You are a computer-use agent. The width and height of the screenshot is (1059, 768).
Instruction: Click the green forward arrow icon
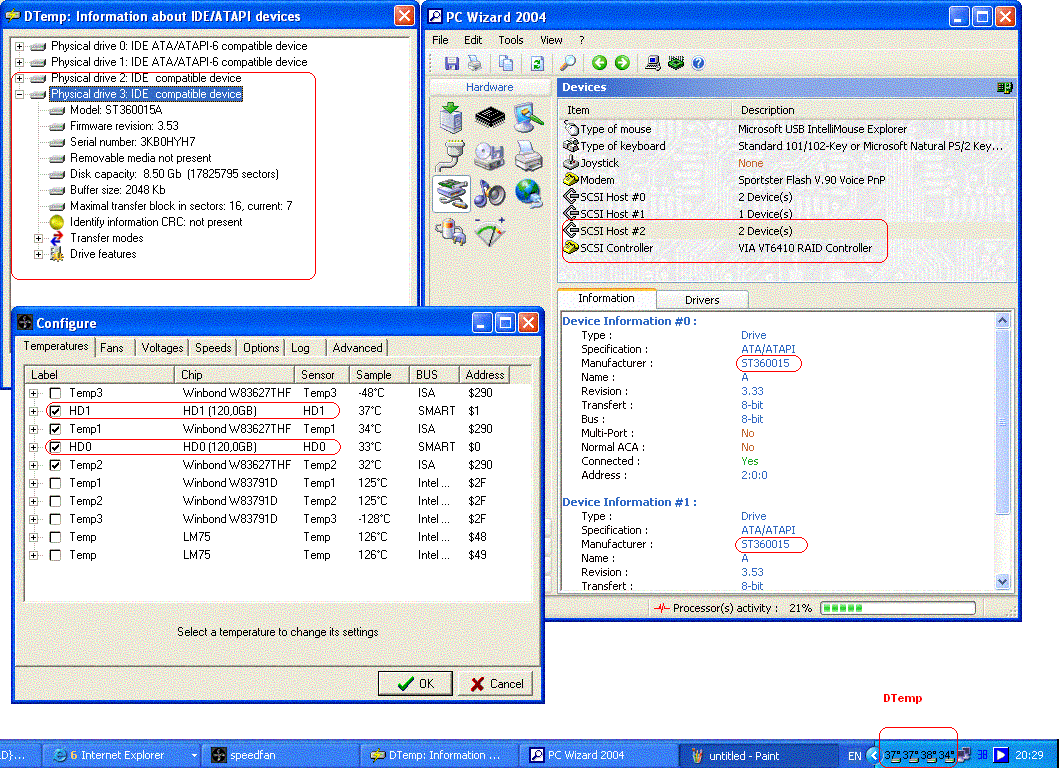pyautogui.click(x=622, y=63)
